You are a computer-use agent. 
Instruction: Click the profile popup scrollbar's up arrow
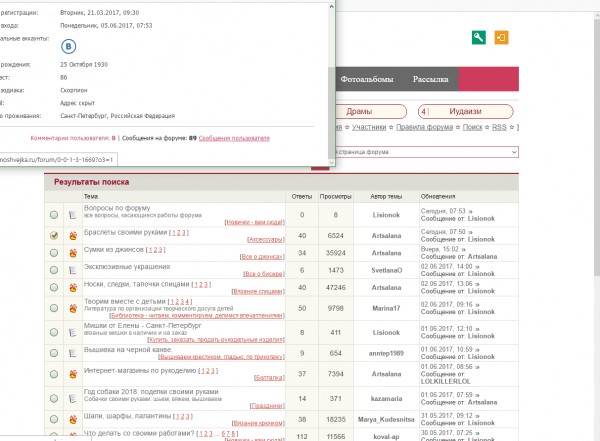coord(331,6)
